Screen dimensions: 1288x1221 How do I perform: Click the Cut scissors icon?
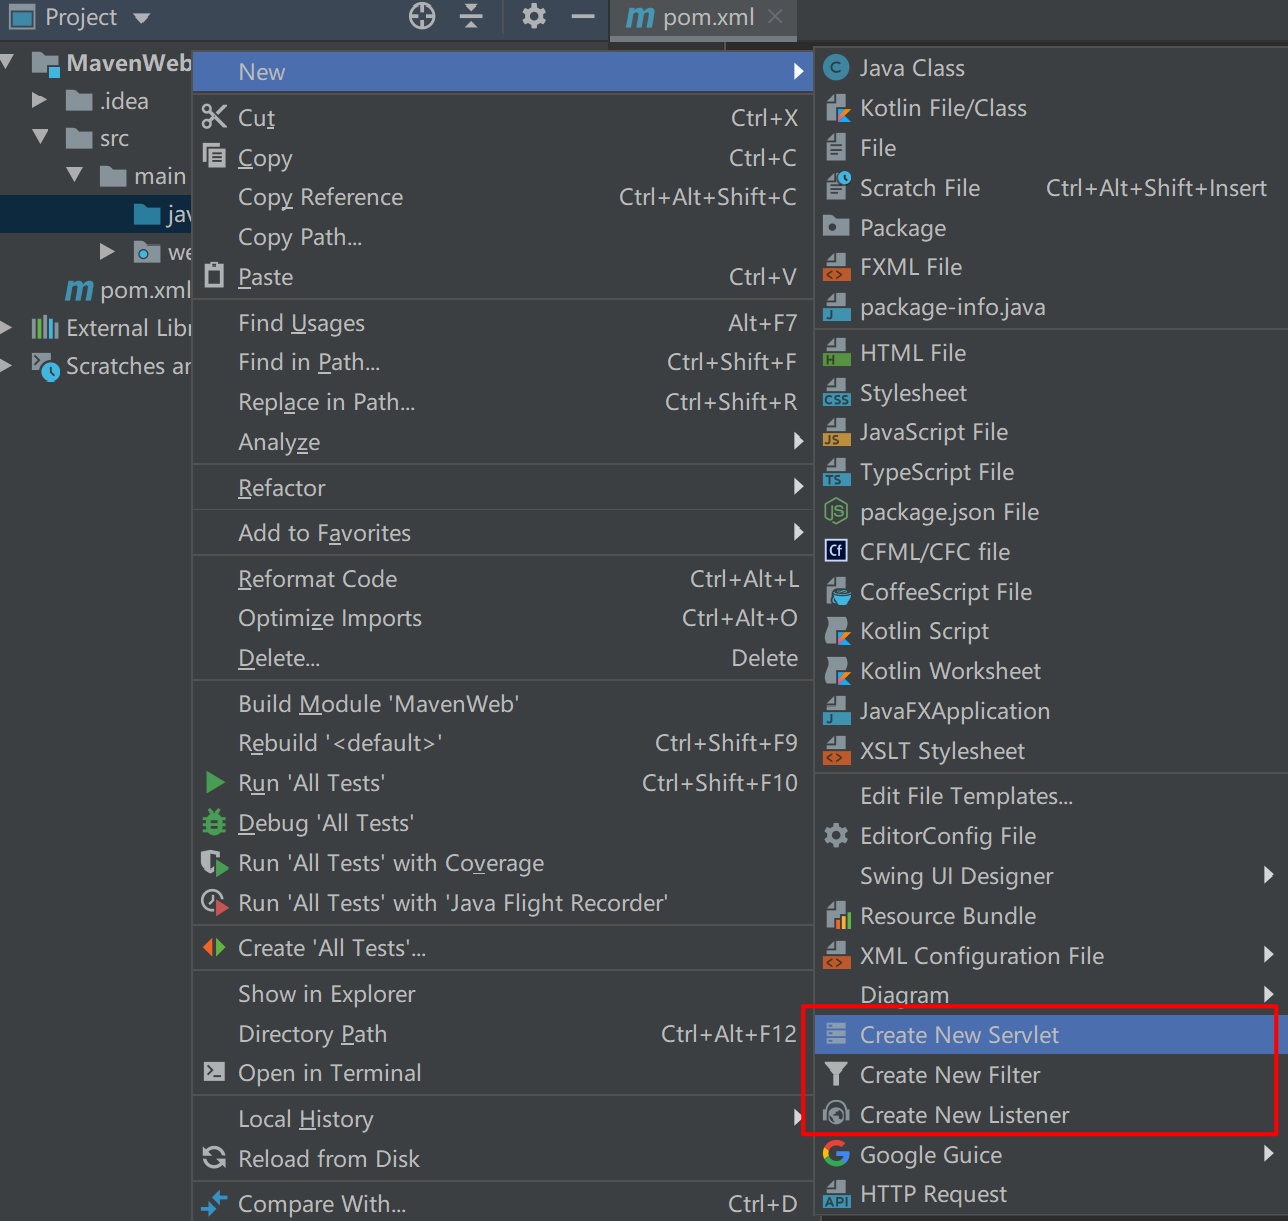[x=214, y=117]
